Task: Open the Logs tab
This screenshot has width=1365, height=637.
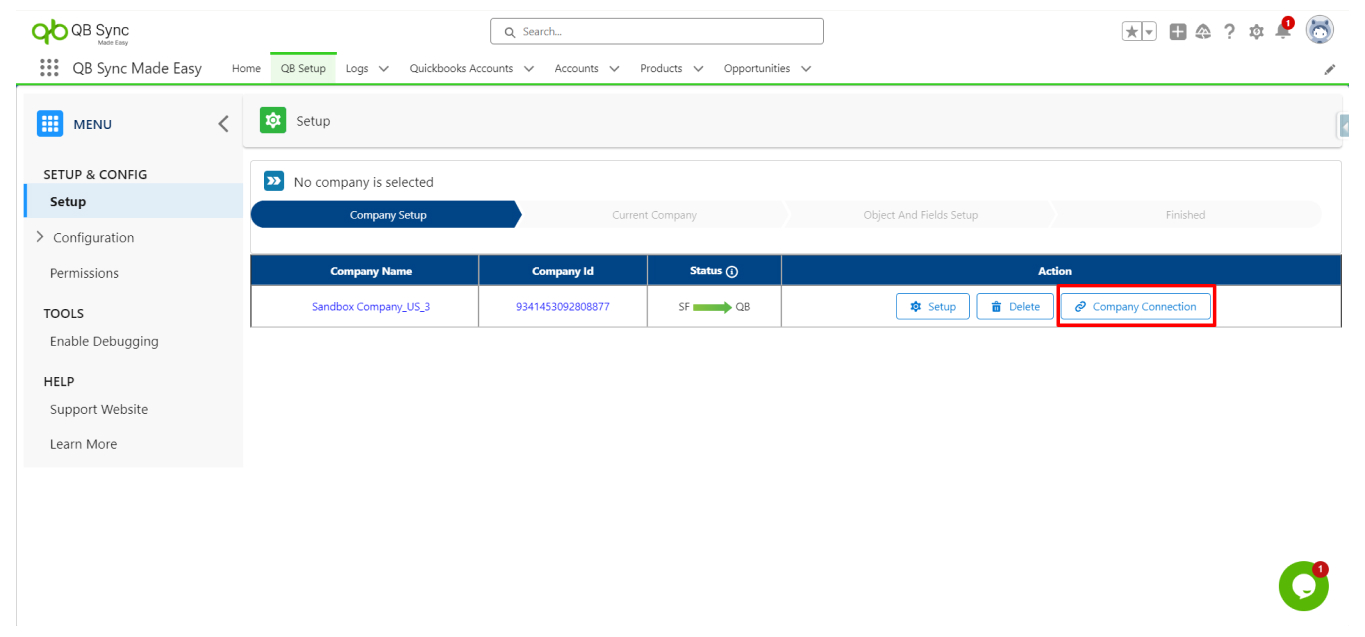Action: pos(357,69)
